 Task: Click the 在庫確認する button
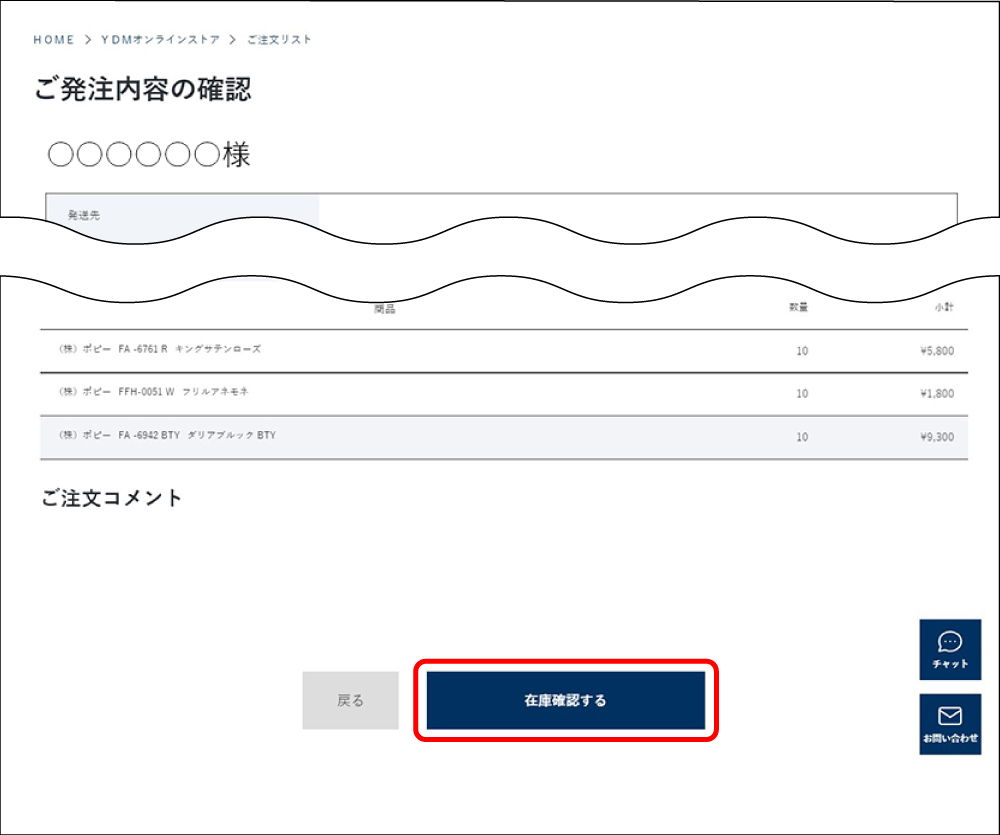(566, 700)
